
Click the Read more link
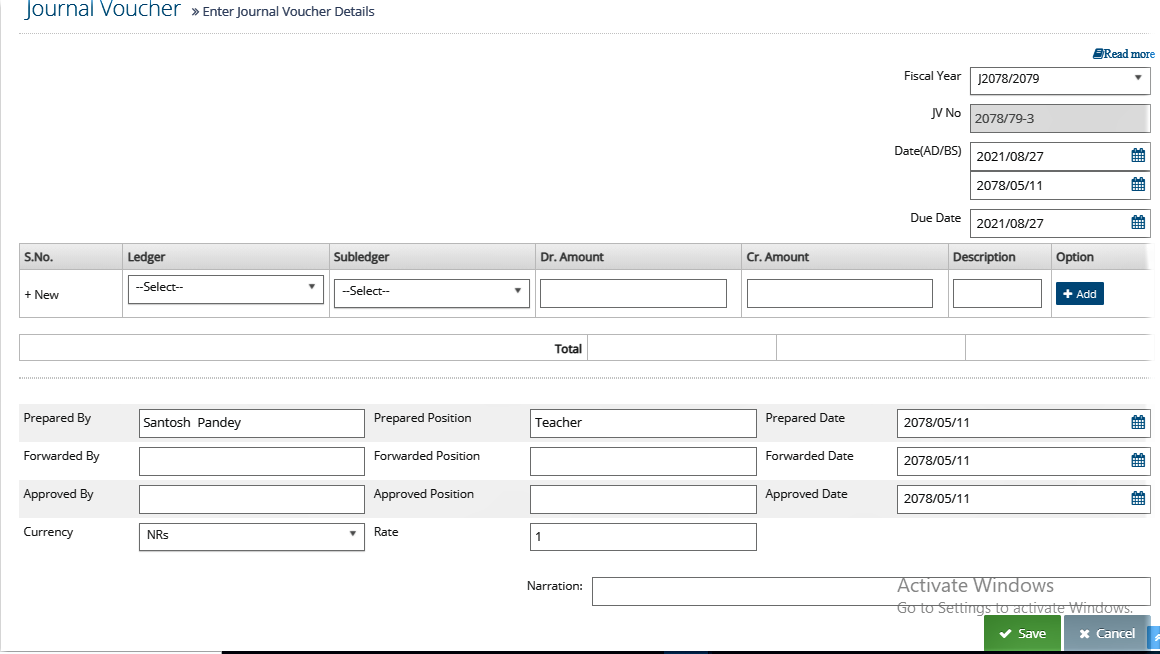click(1124, 54)
